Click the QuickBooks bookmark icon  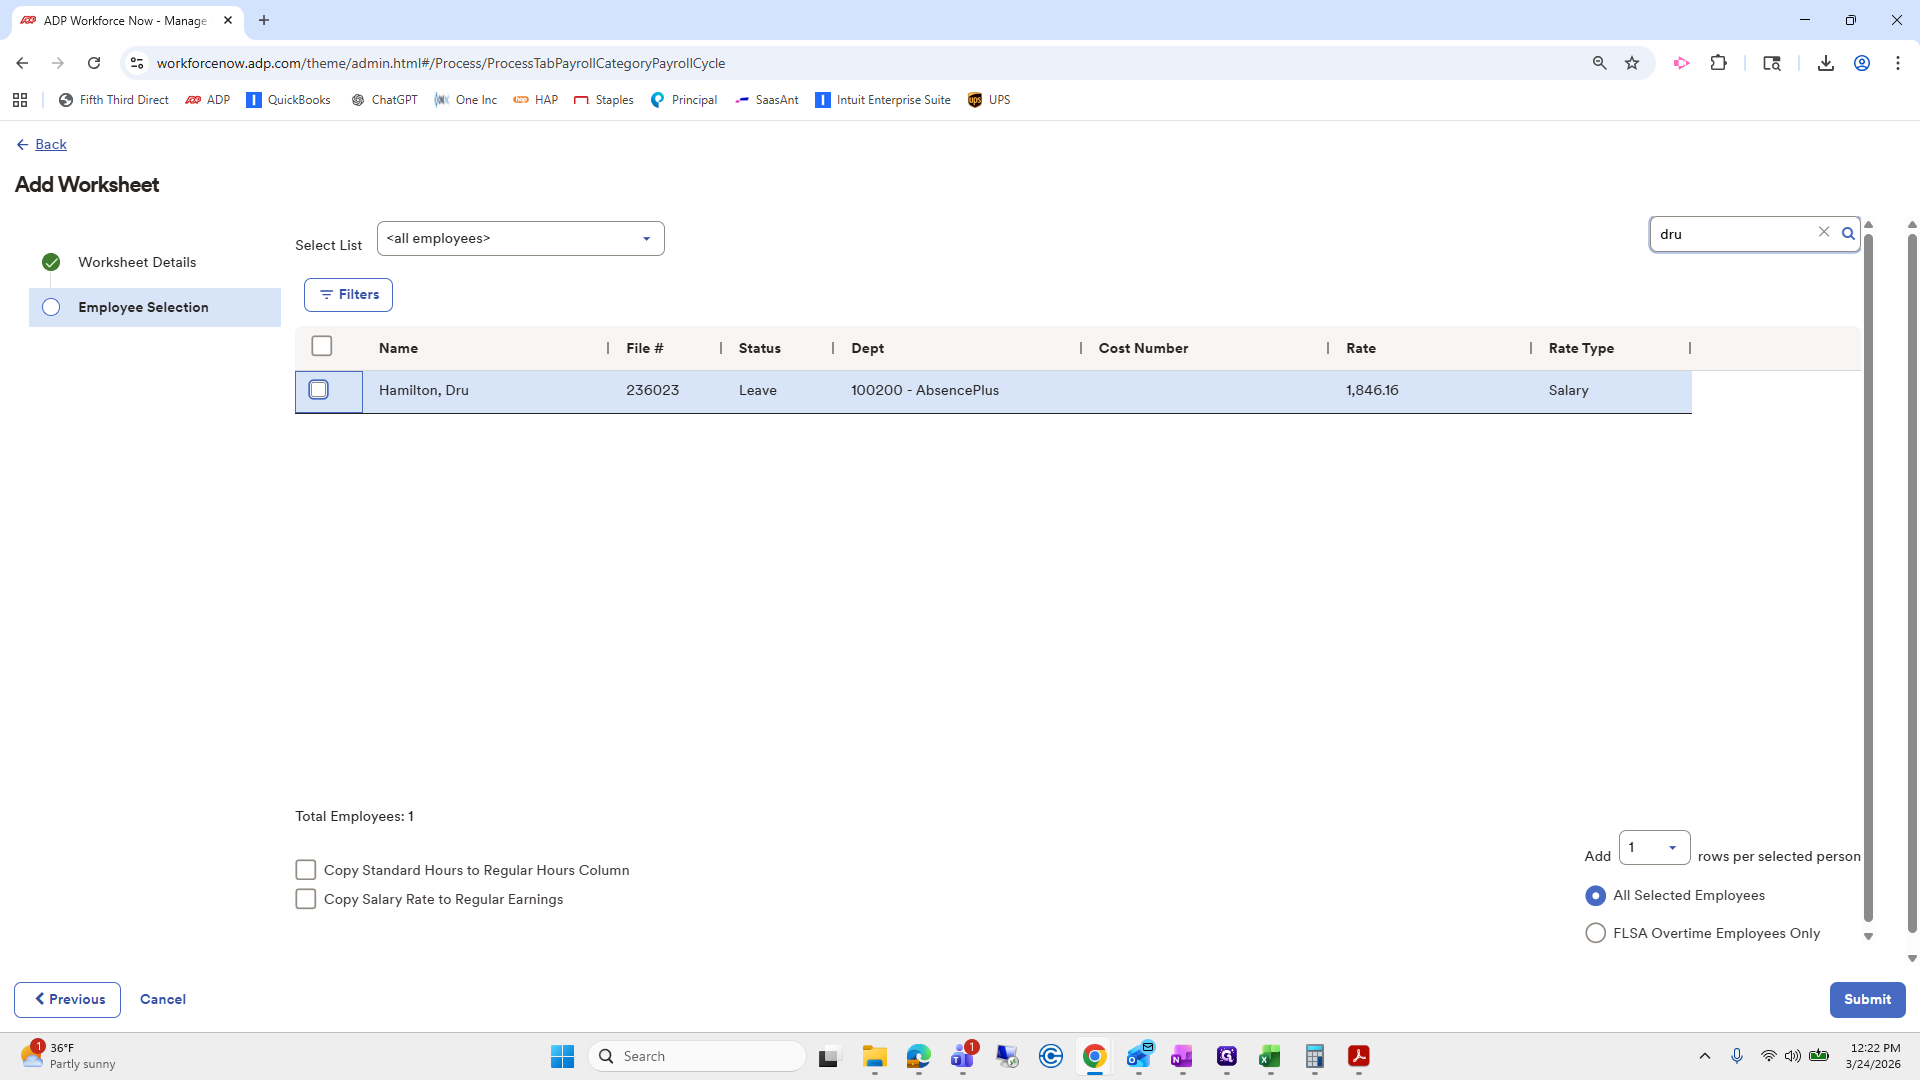(x=254, y=100)
